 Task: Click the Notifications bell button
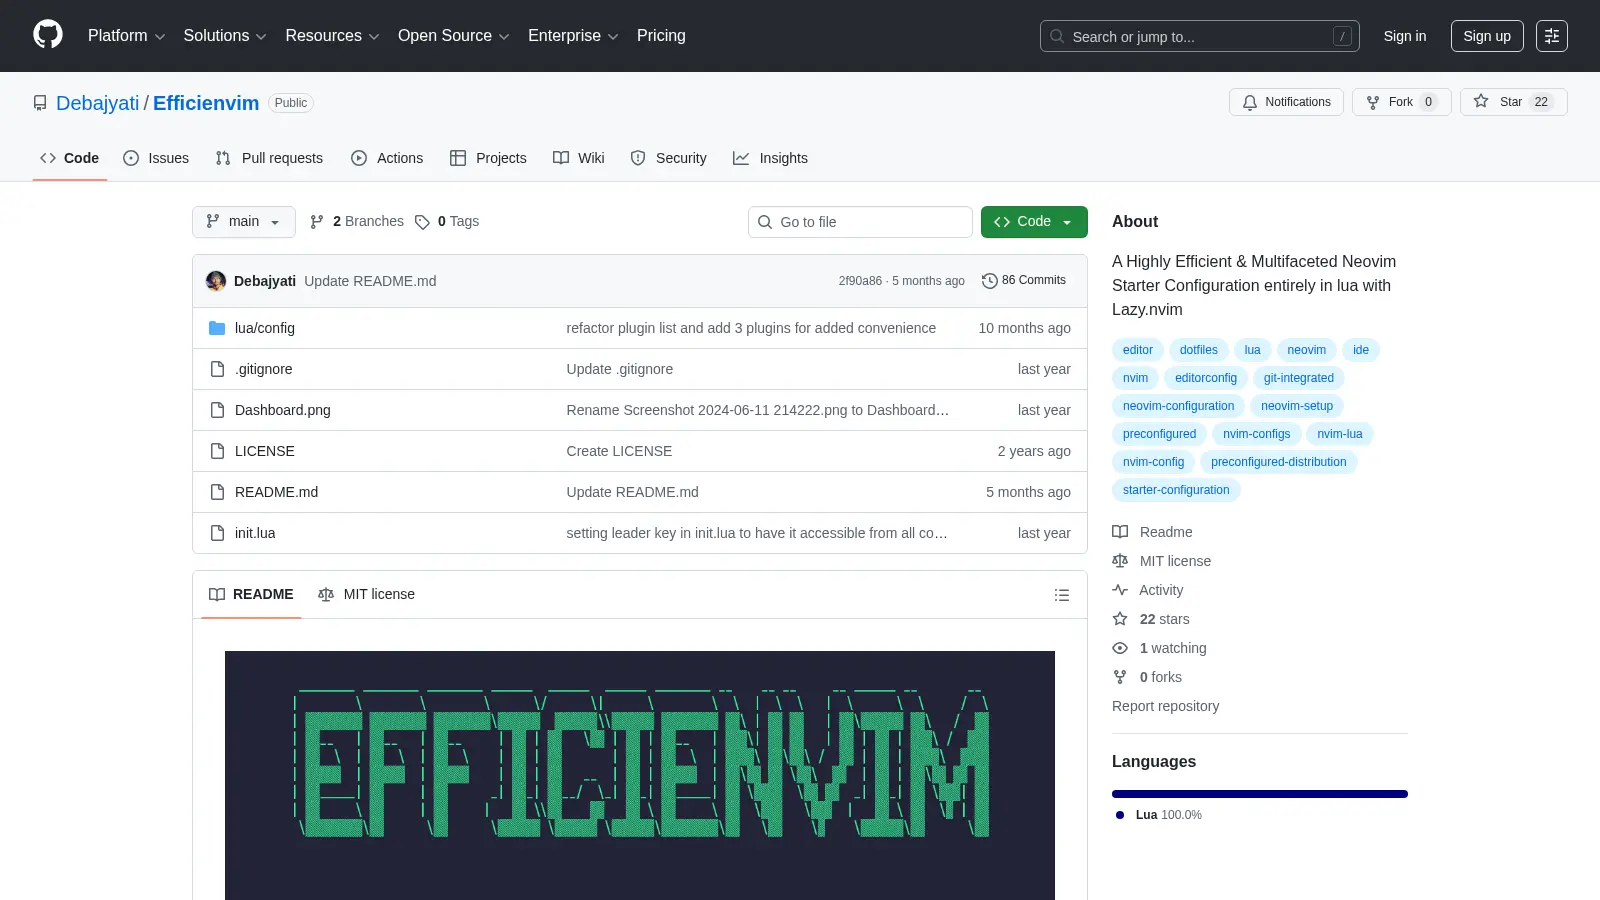click(x=1287, y=102)
